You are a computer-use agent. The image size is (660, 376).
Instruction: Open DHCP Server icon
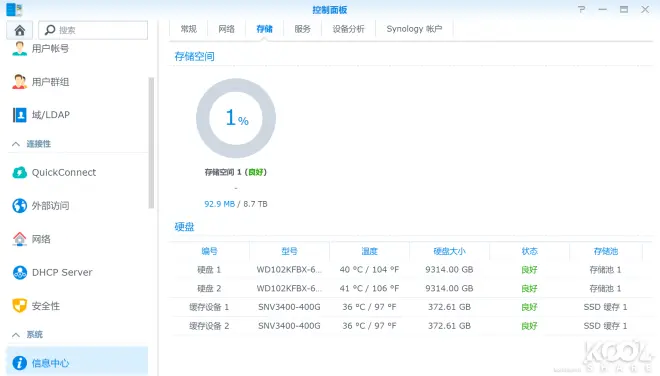19,272
